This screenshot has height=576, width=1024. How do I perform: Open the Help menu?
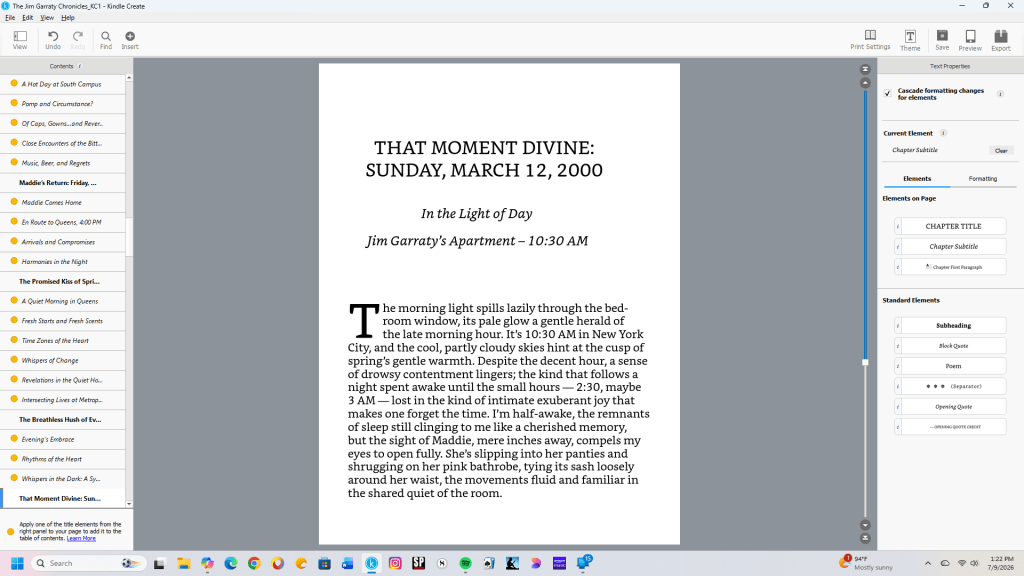point(68,18)
